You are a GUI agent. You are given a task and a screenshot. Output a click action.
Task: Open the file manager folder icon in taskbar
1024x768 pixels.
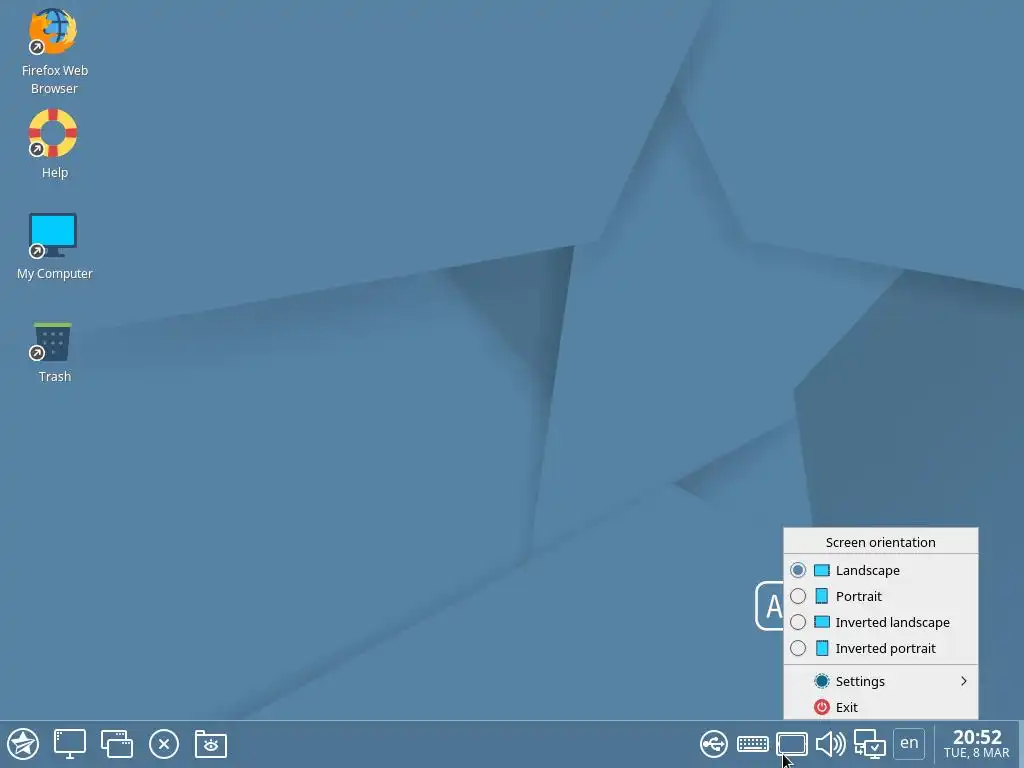210,744
